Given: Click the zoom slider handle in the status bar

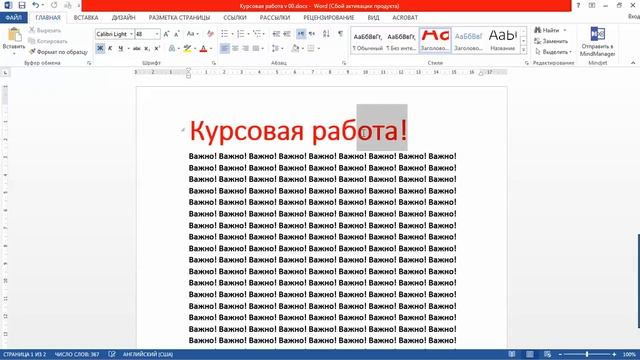Looking at the screenshot, I should point(587,354).
